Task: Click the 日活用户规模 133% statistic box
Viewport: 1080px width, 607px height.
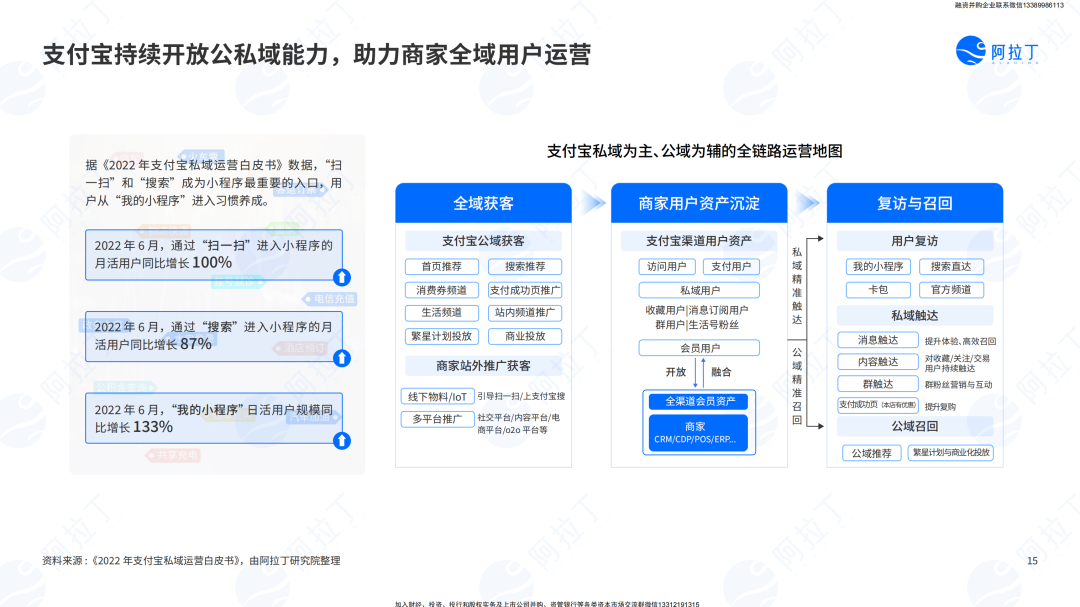Action: click(x=214, y=418)
